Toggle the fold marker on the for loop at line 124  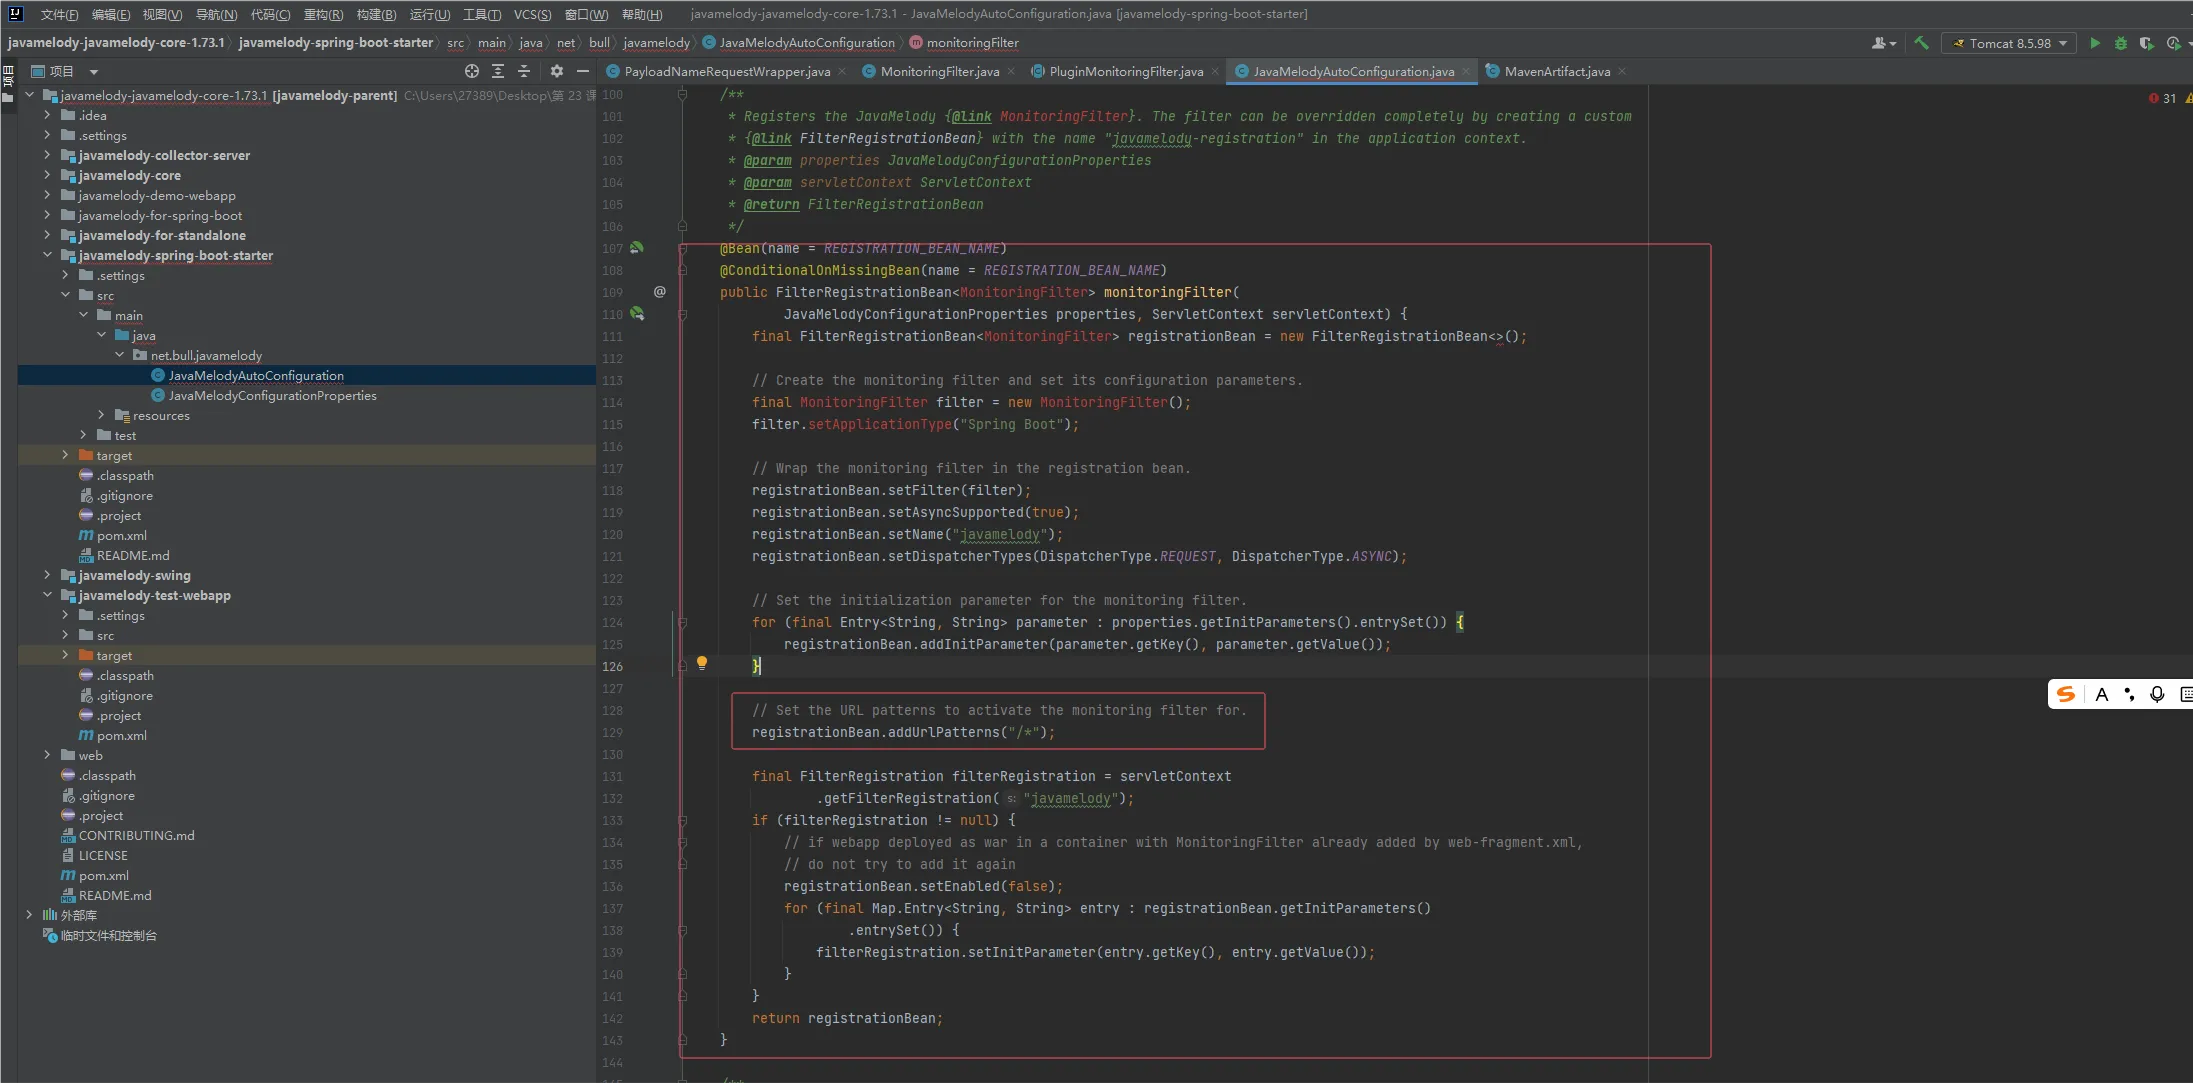tap(683, 622)
